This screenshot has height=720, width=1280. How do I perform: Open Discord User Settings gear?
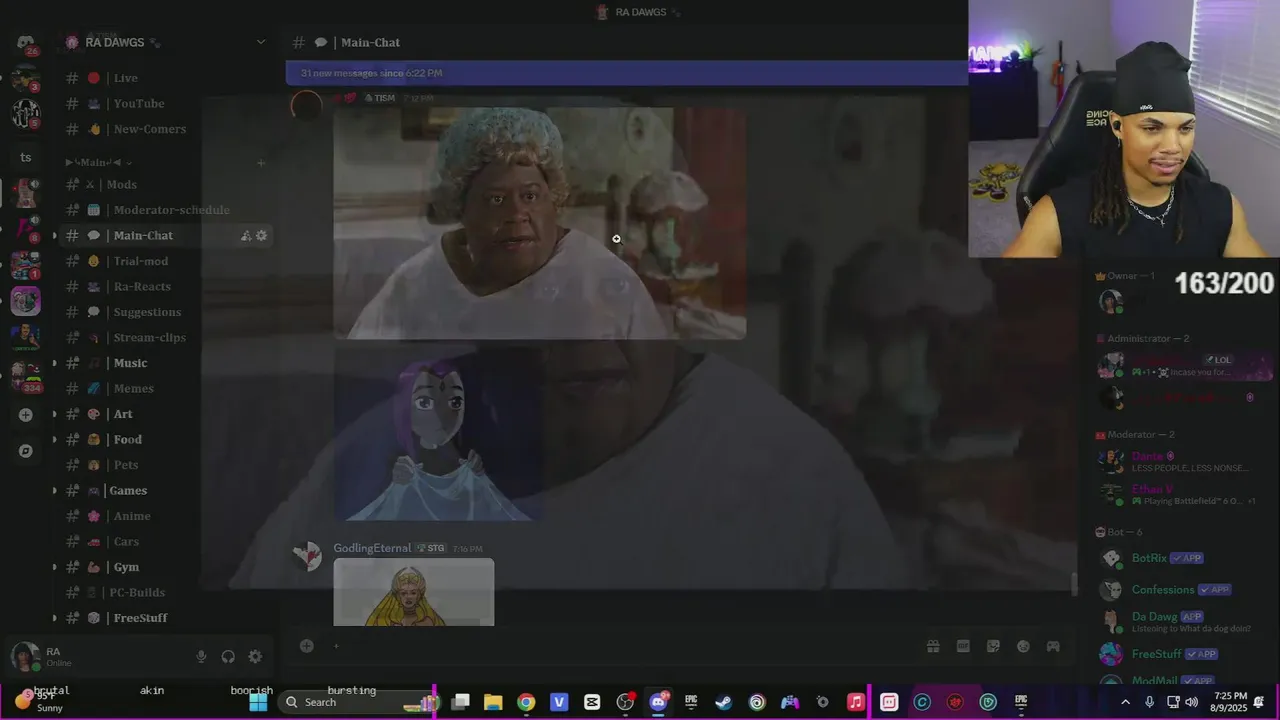[x=255, y=657]
